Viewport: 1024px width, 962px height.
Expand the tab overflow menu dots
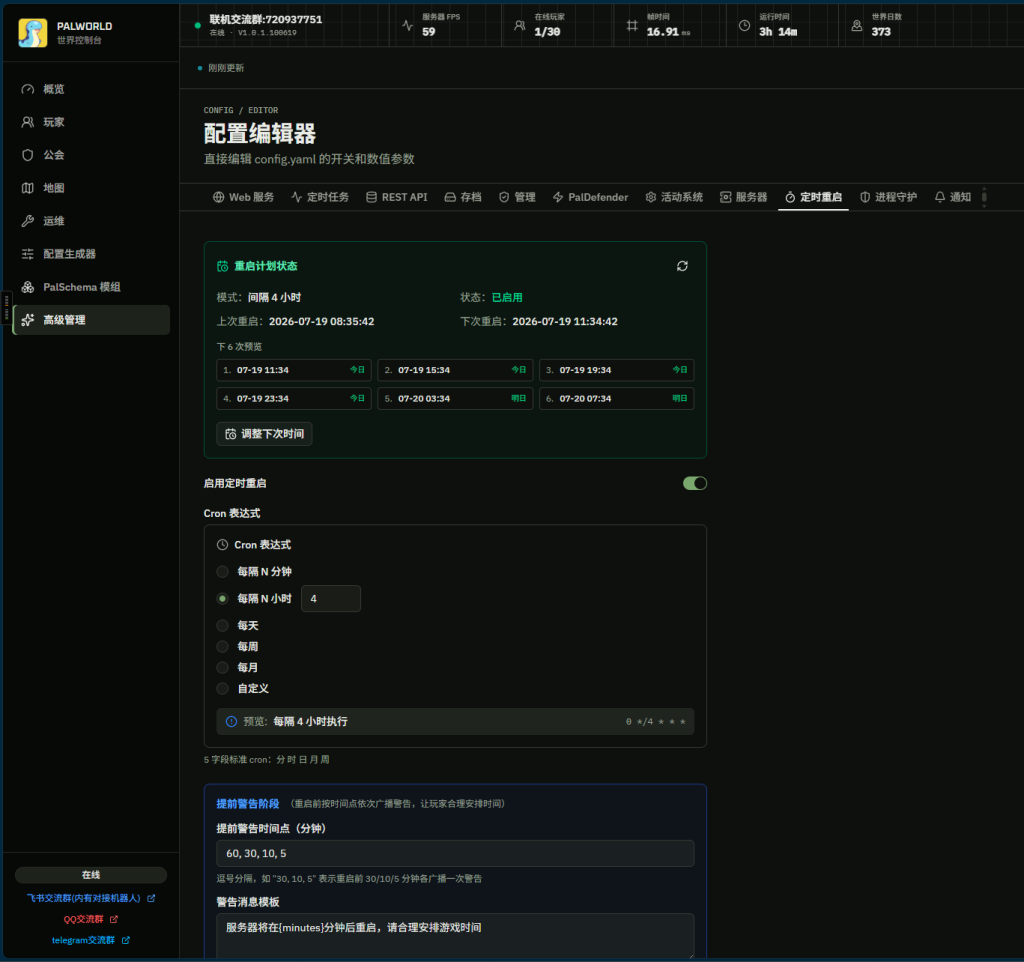click(x=984, y=197)
